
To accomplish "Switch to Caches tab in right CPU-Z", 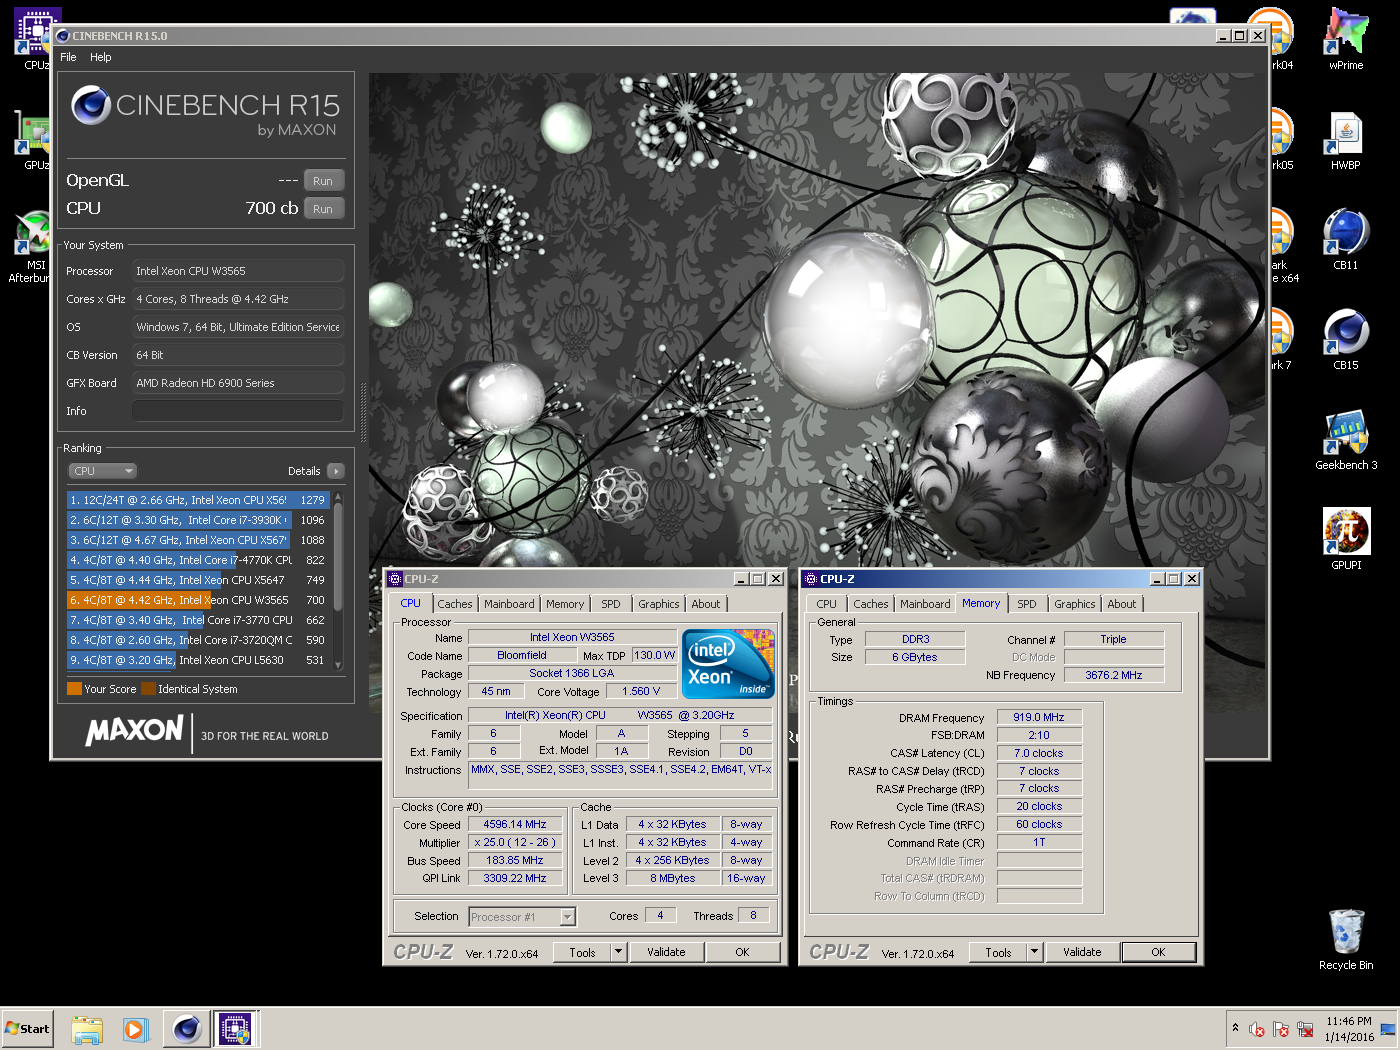I will (x=871, y=604).
